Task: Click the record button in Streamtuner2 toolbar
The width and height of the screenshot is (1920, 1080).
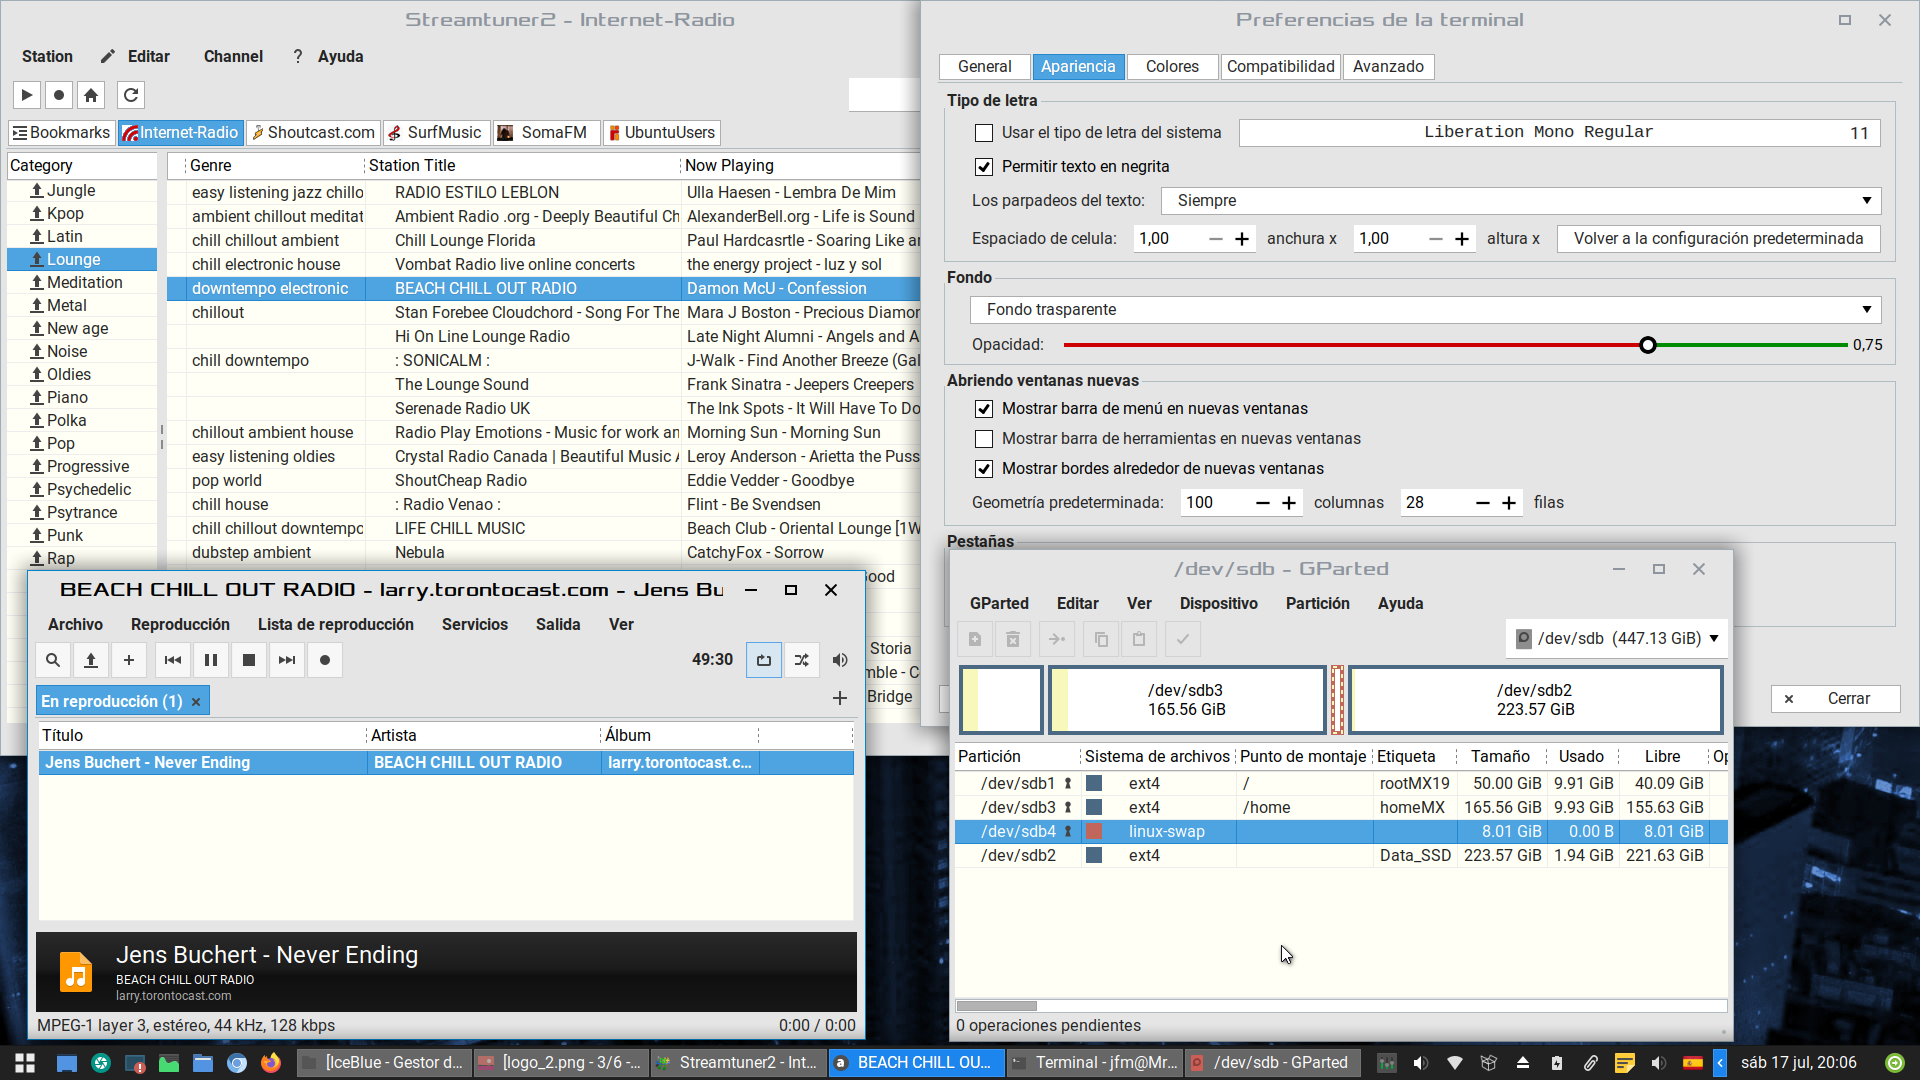Action: (x=59, y=95)
